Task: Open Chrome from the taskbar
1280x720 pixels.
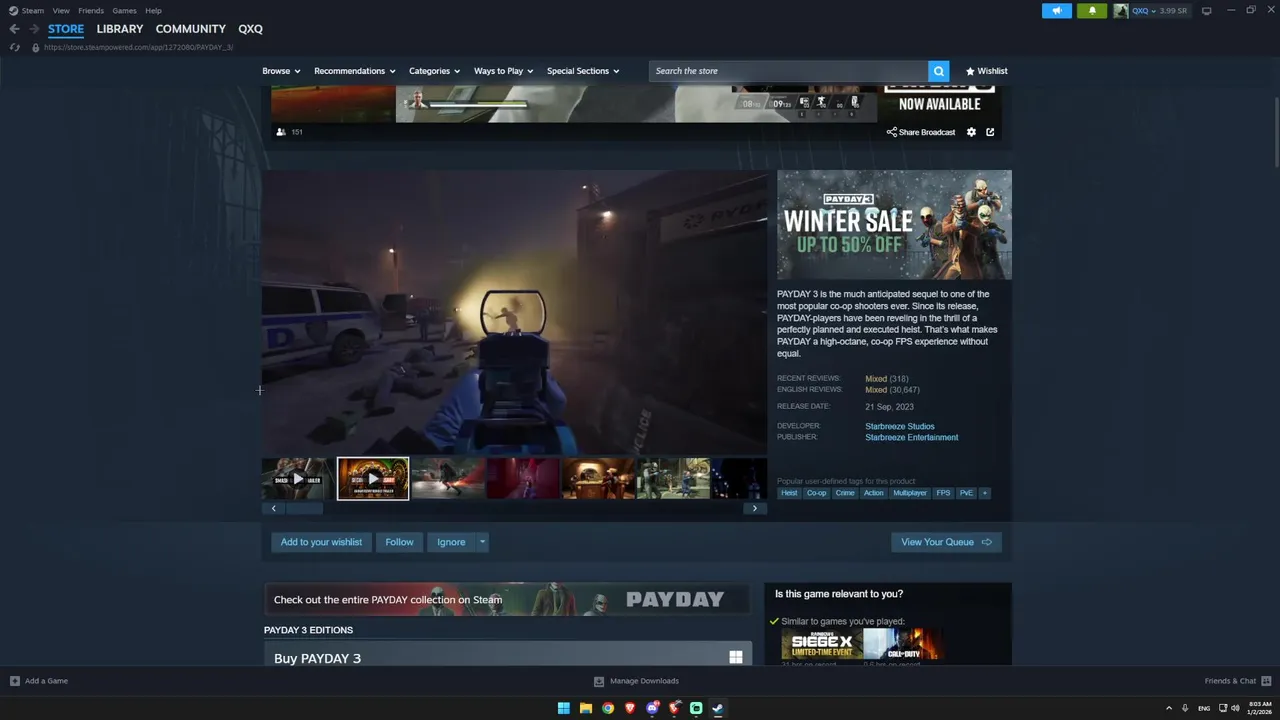Action: click(x=608, y=708)
